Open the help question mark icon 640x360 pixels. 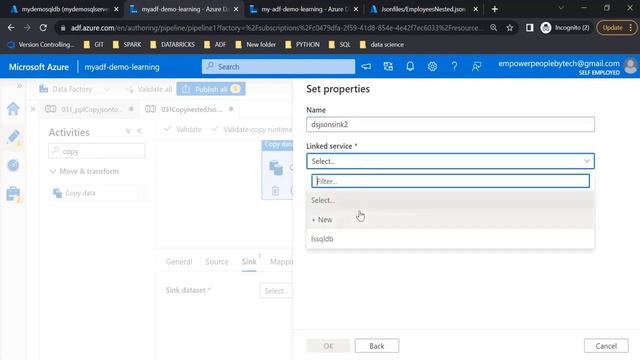coord(454,66)
